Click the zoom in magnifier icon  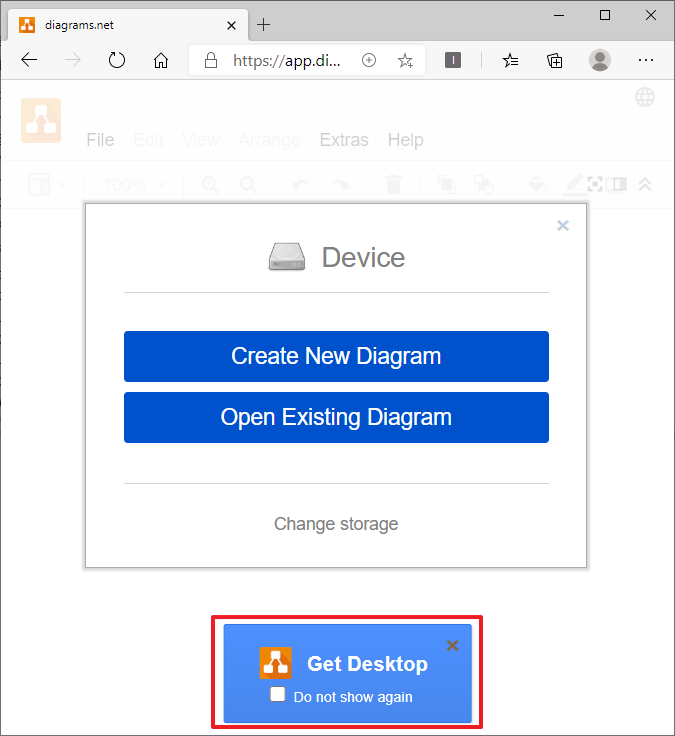point(210,185)
